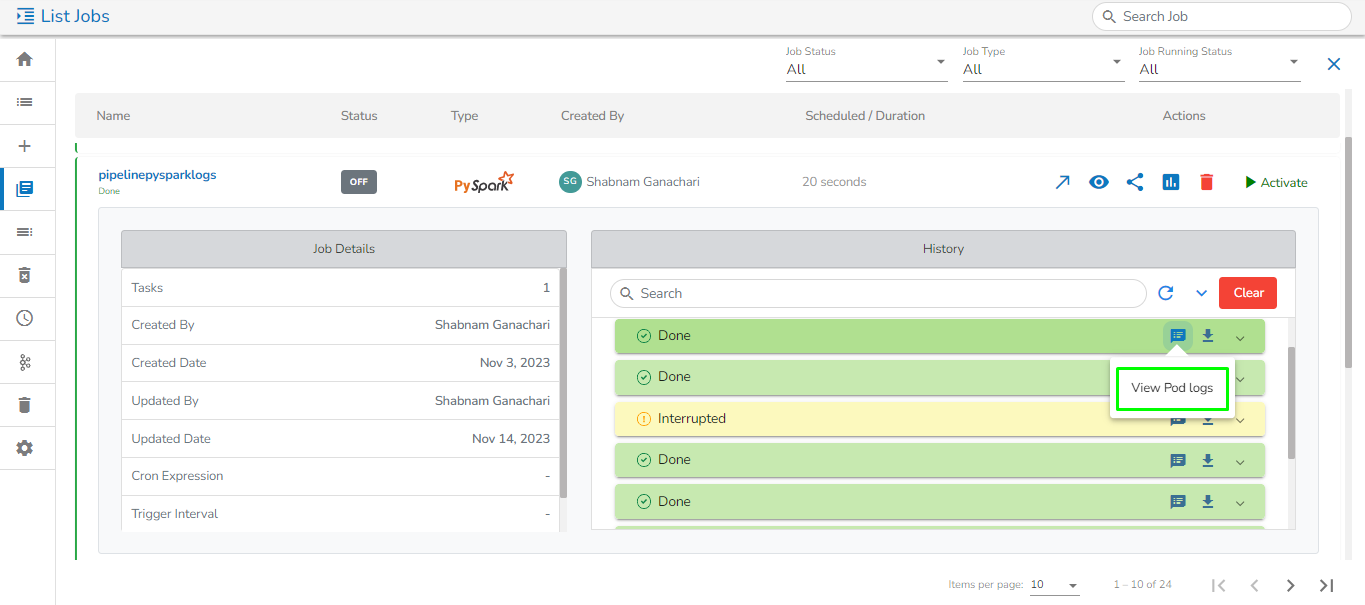Refresh the History list
The height and width of the screenshot is (605, 1365).
coord(1165,293)
